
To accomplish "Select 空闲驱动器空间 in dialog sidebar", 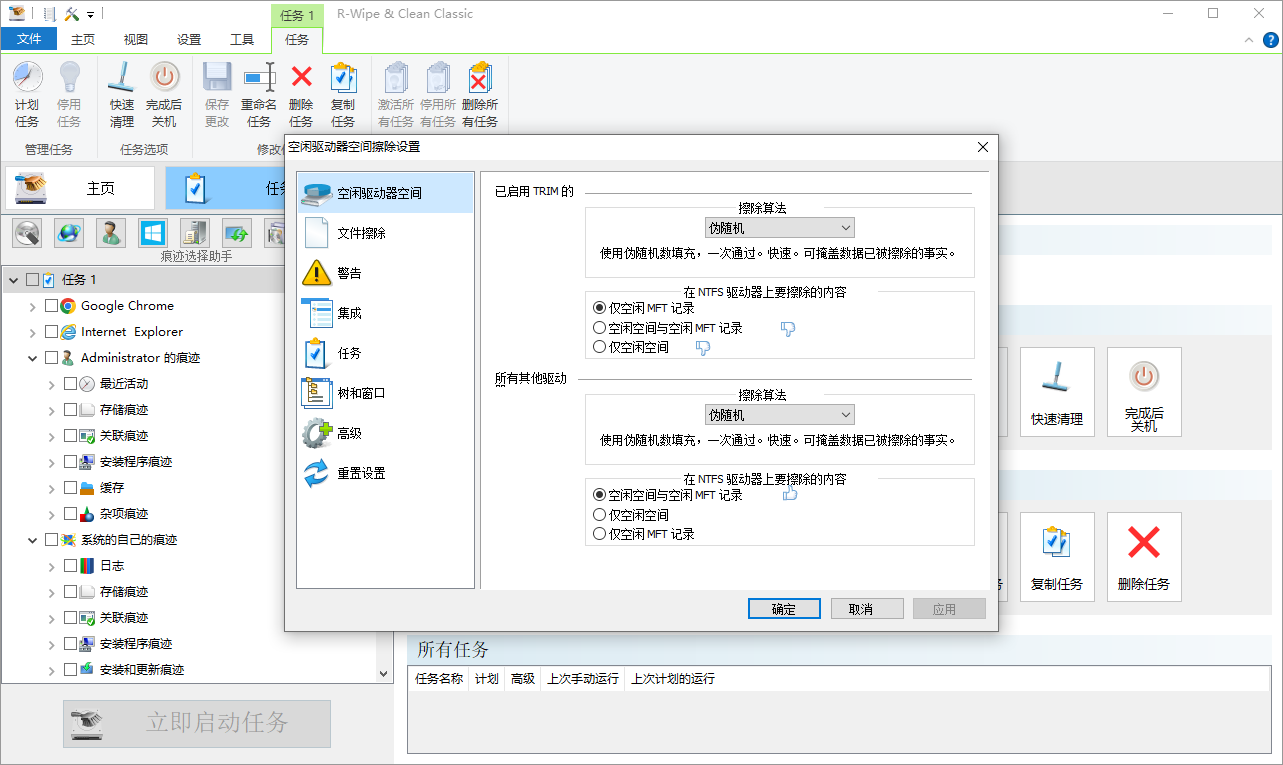I will coord(384,193).
